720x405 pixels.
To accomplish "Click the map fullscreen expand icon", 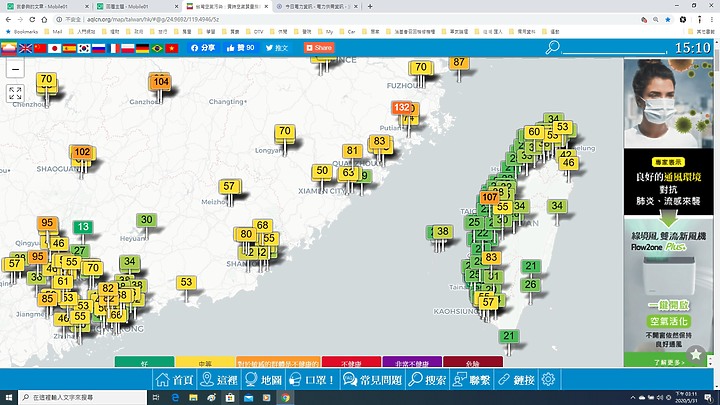I will click(15, 93).
